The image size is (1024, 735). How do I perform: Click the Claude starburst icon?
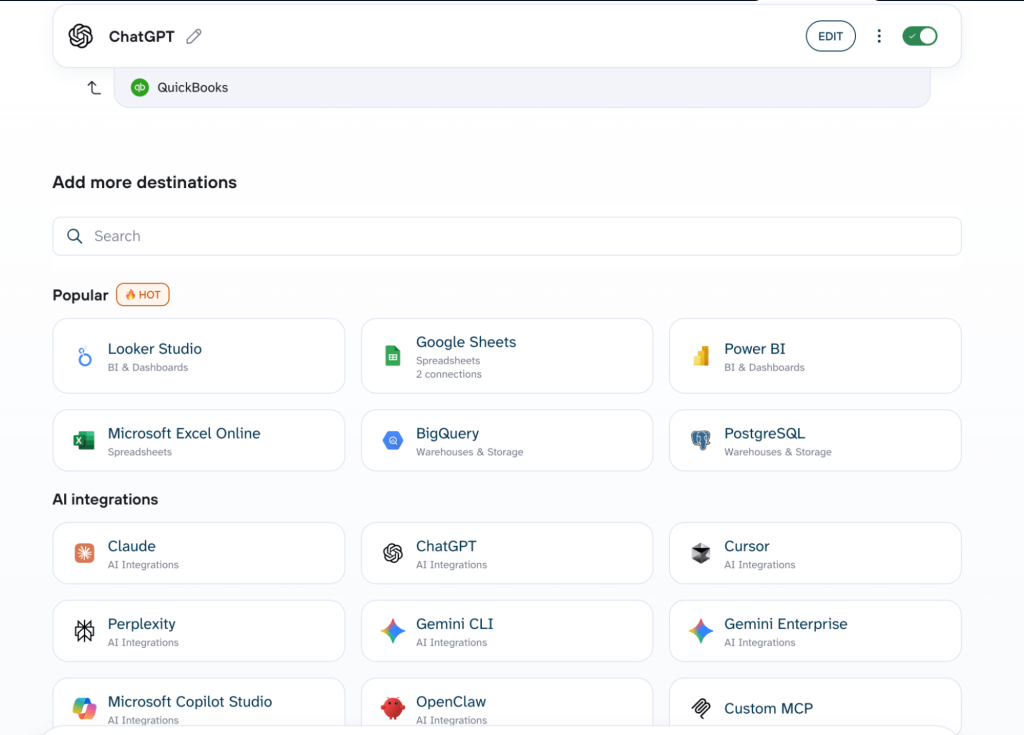(x=84, y=553)
